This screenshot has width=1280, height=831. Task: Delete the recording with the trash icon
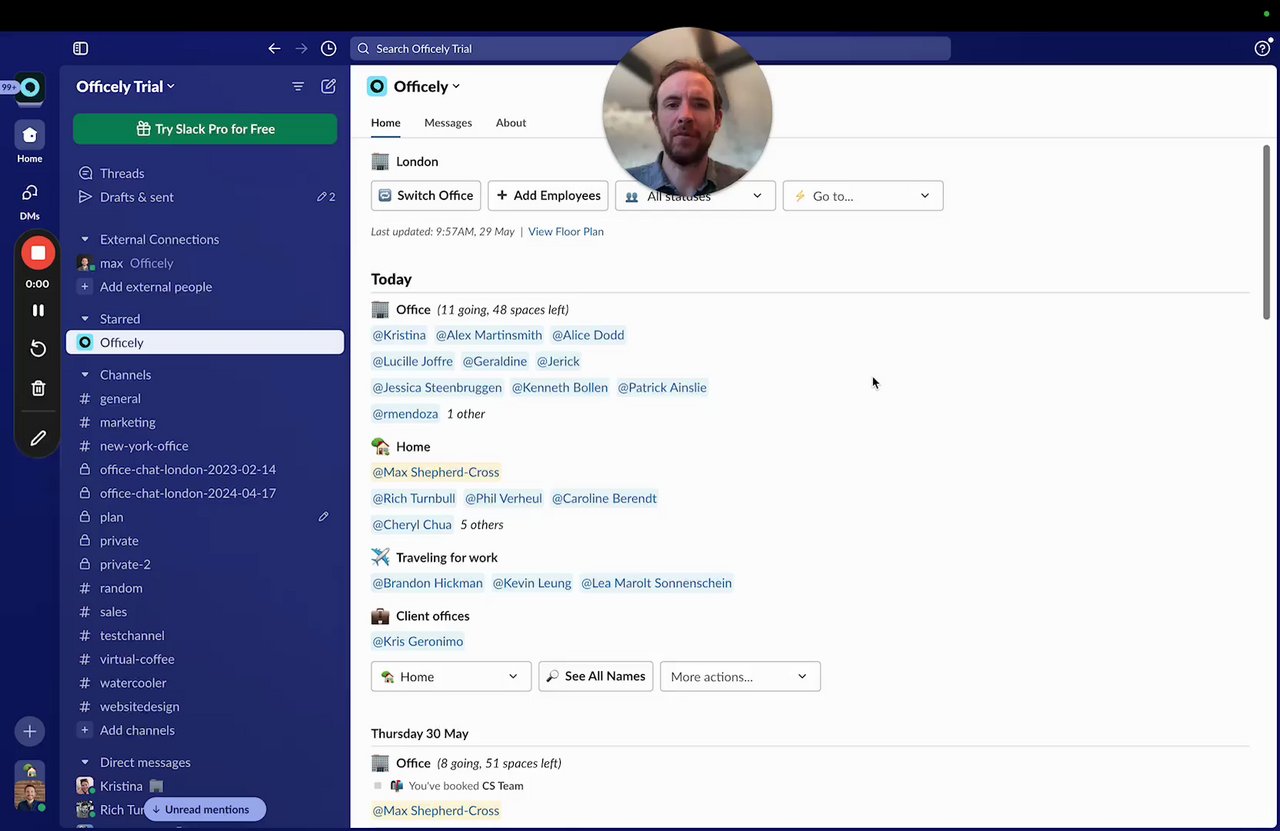tap(38, 388)
